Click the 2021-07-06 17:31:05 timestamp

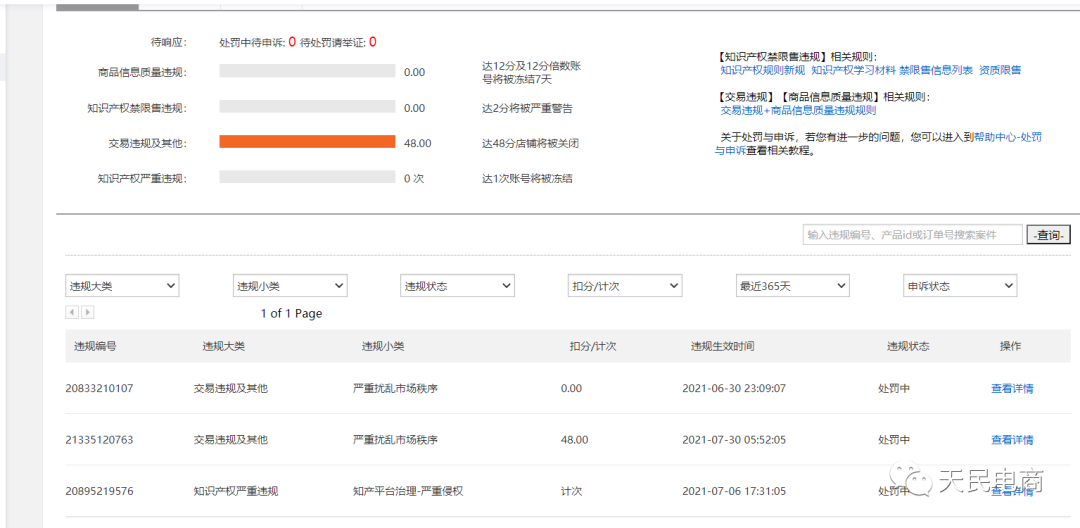click(x=734, y=492)
